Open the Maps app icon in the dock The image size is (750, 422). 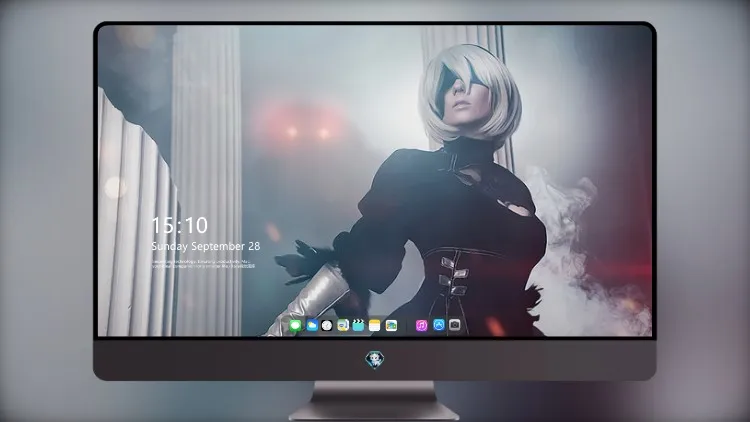tap(343, 326)
